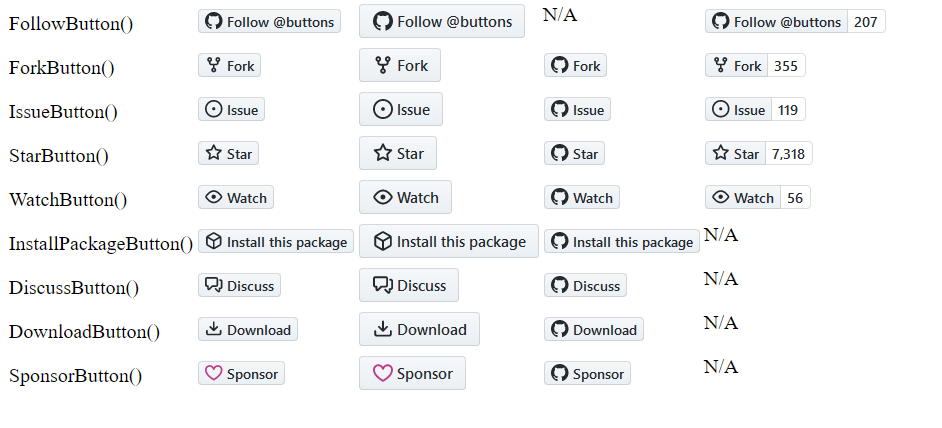
Task: Open the 56 watchers count link
Action: tap(795, 197)
